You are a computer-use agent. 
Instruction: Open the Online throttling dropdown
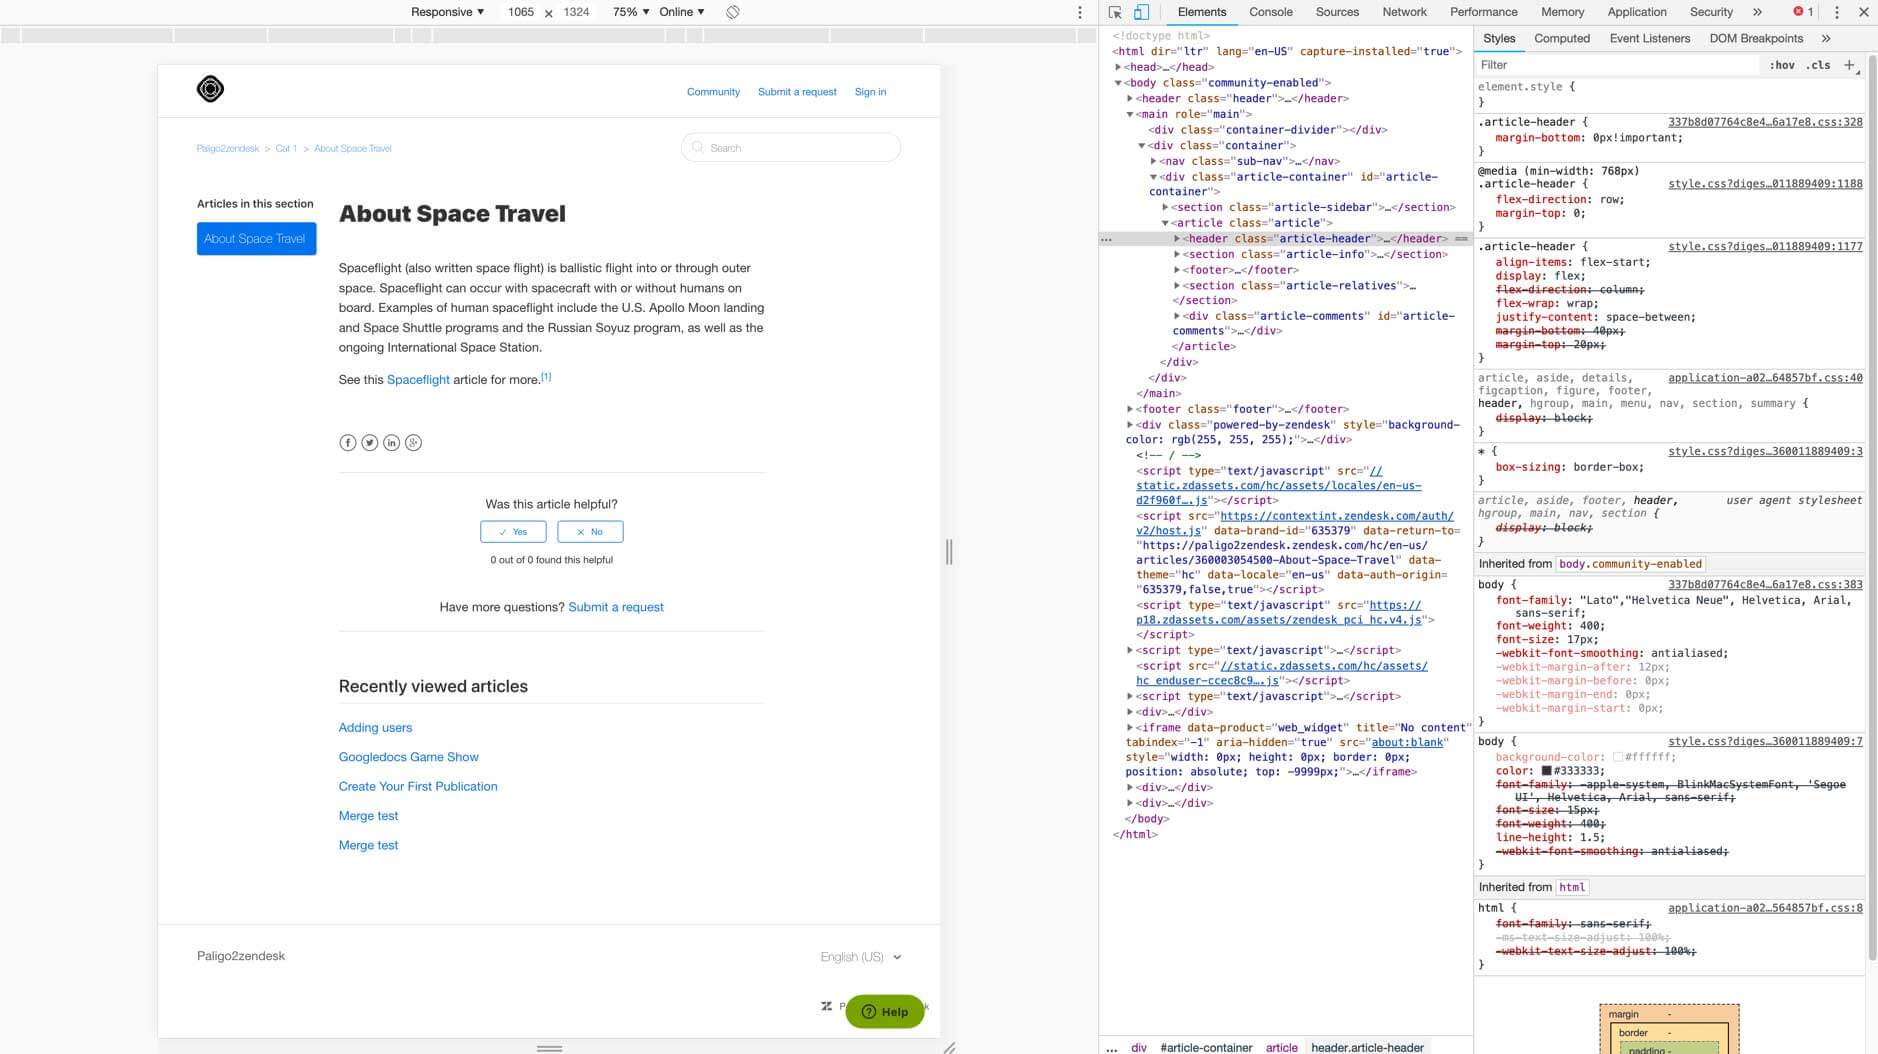click(681, 12)
